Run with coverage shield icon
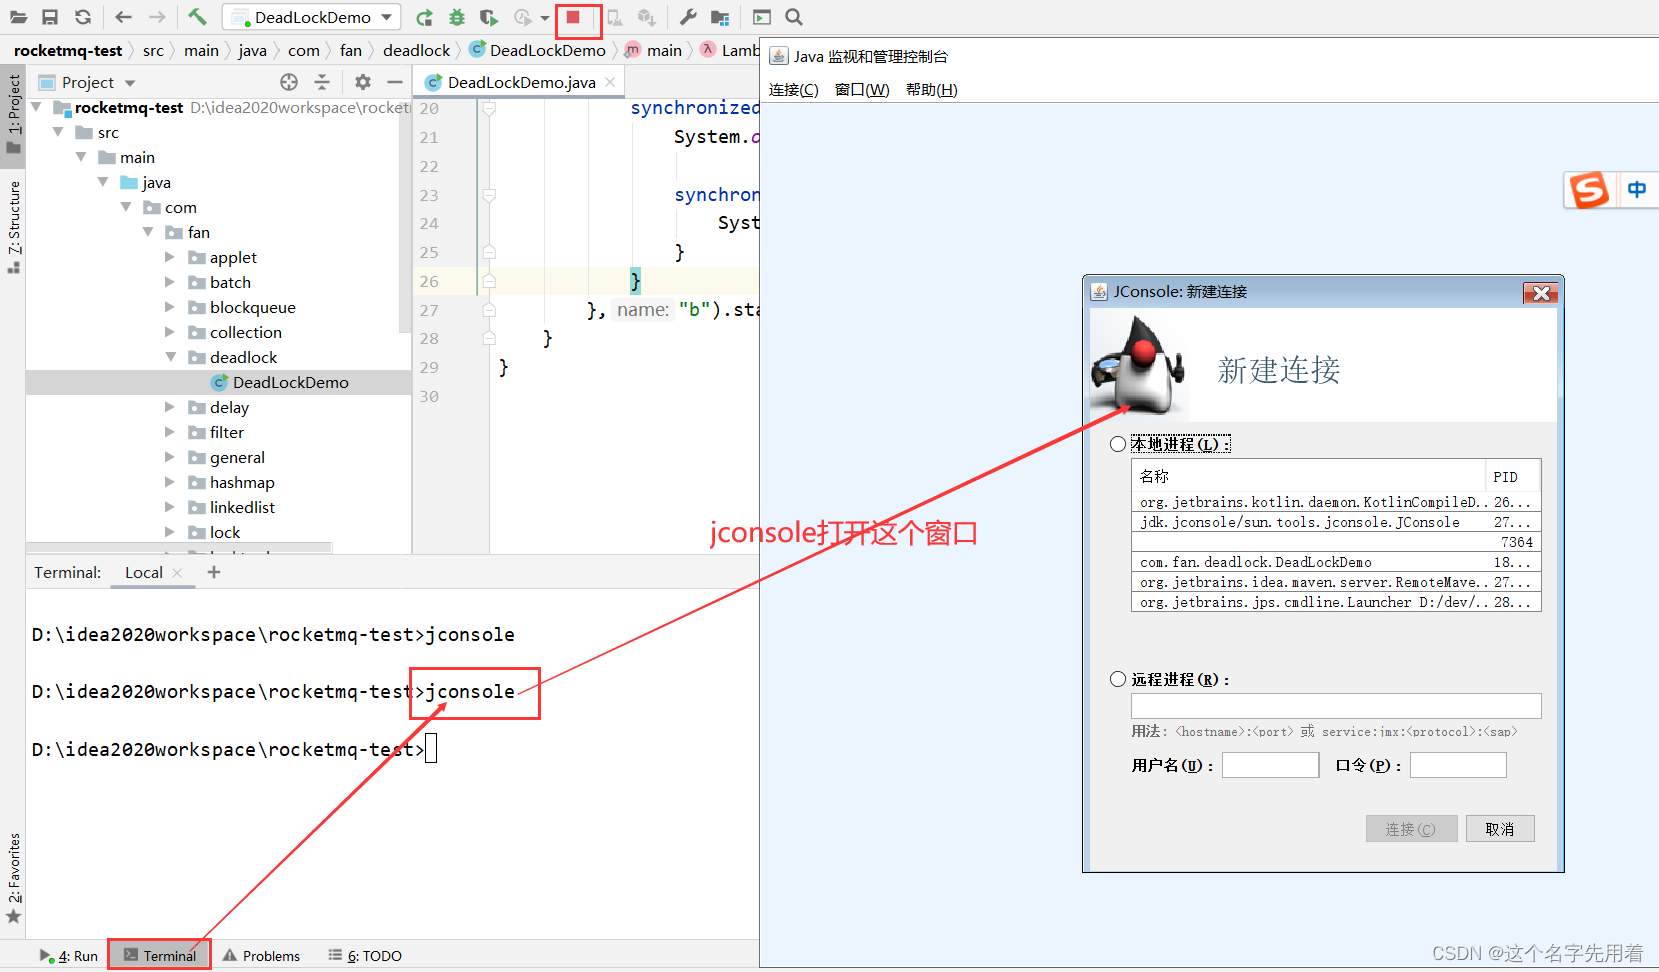This screenshot has height=972, width=1659. point(489,17)
